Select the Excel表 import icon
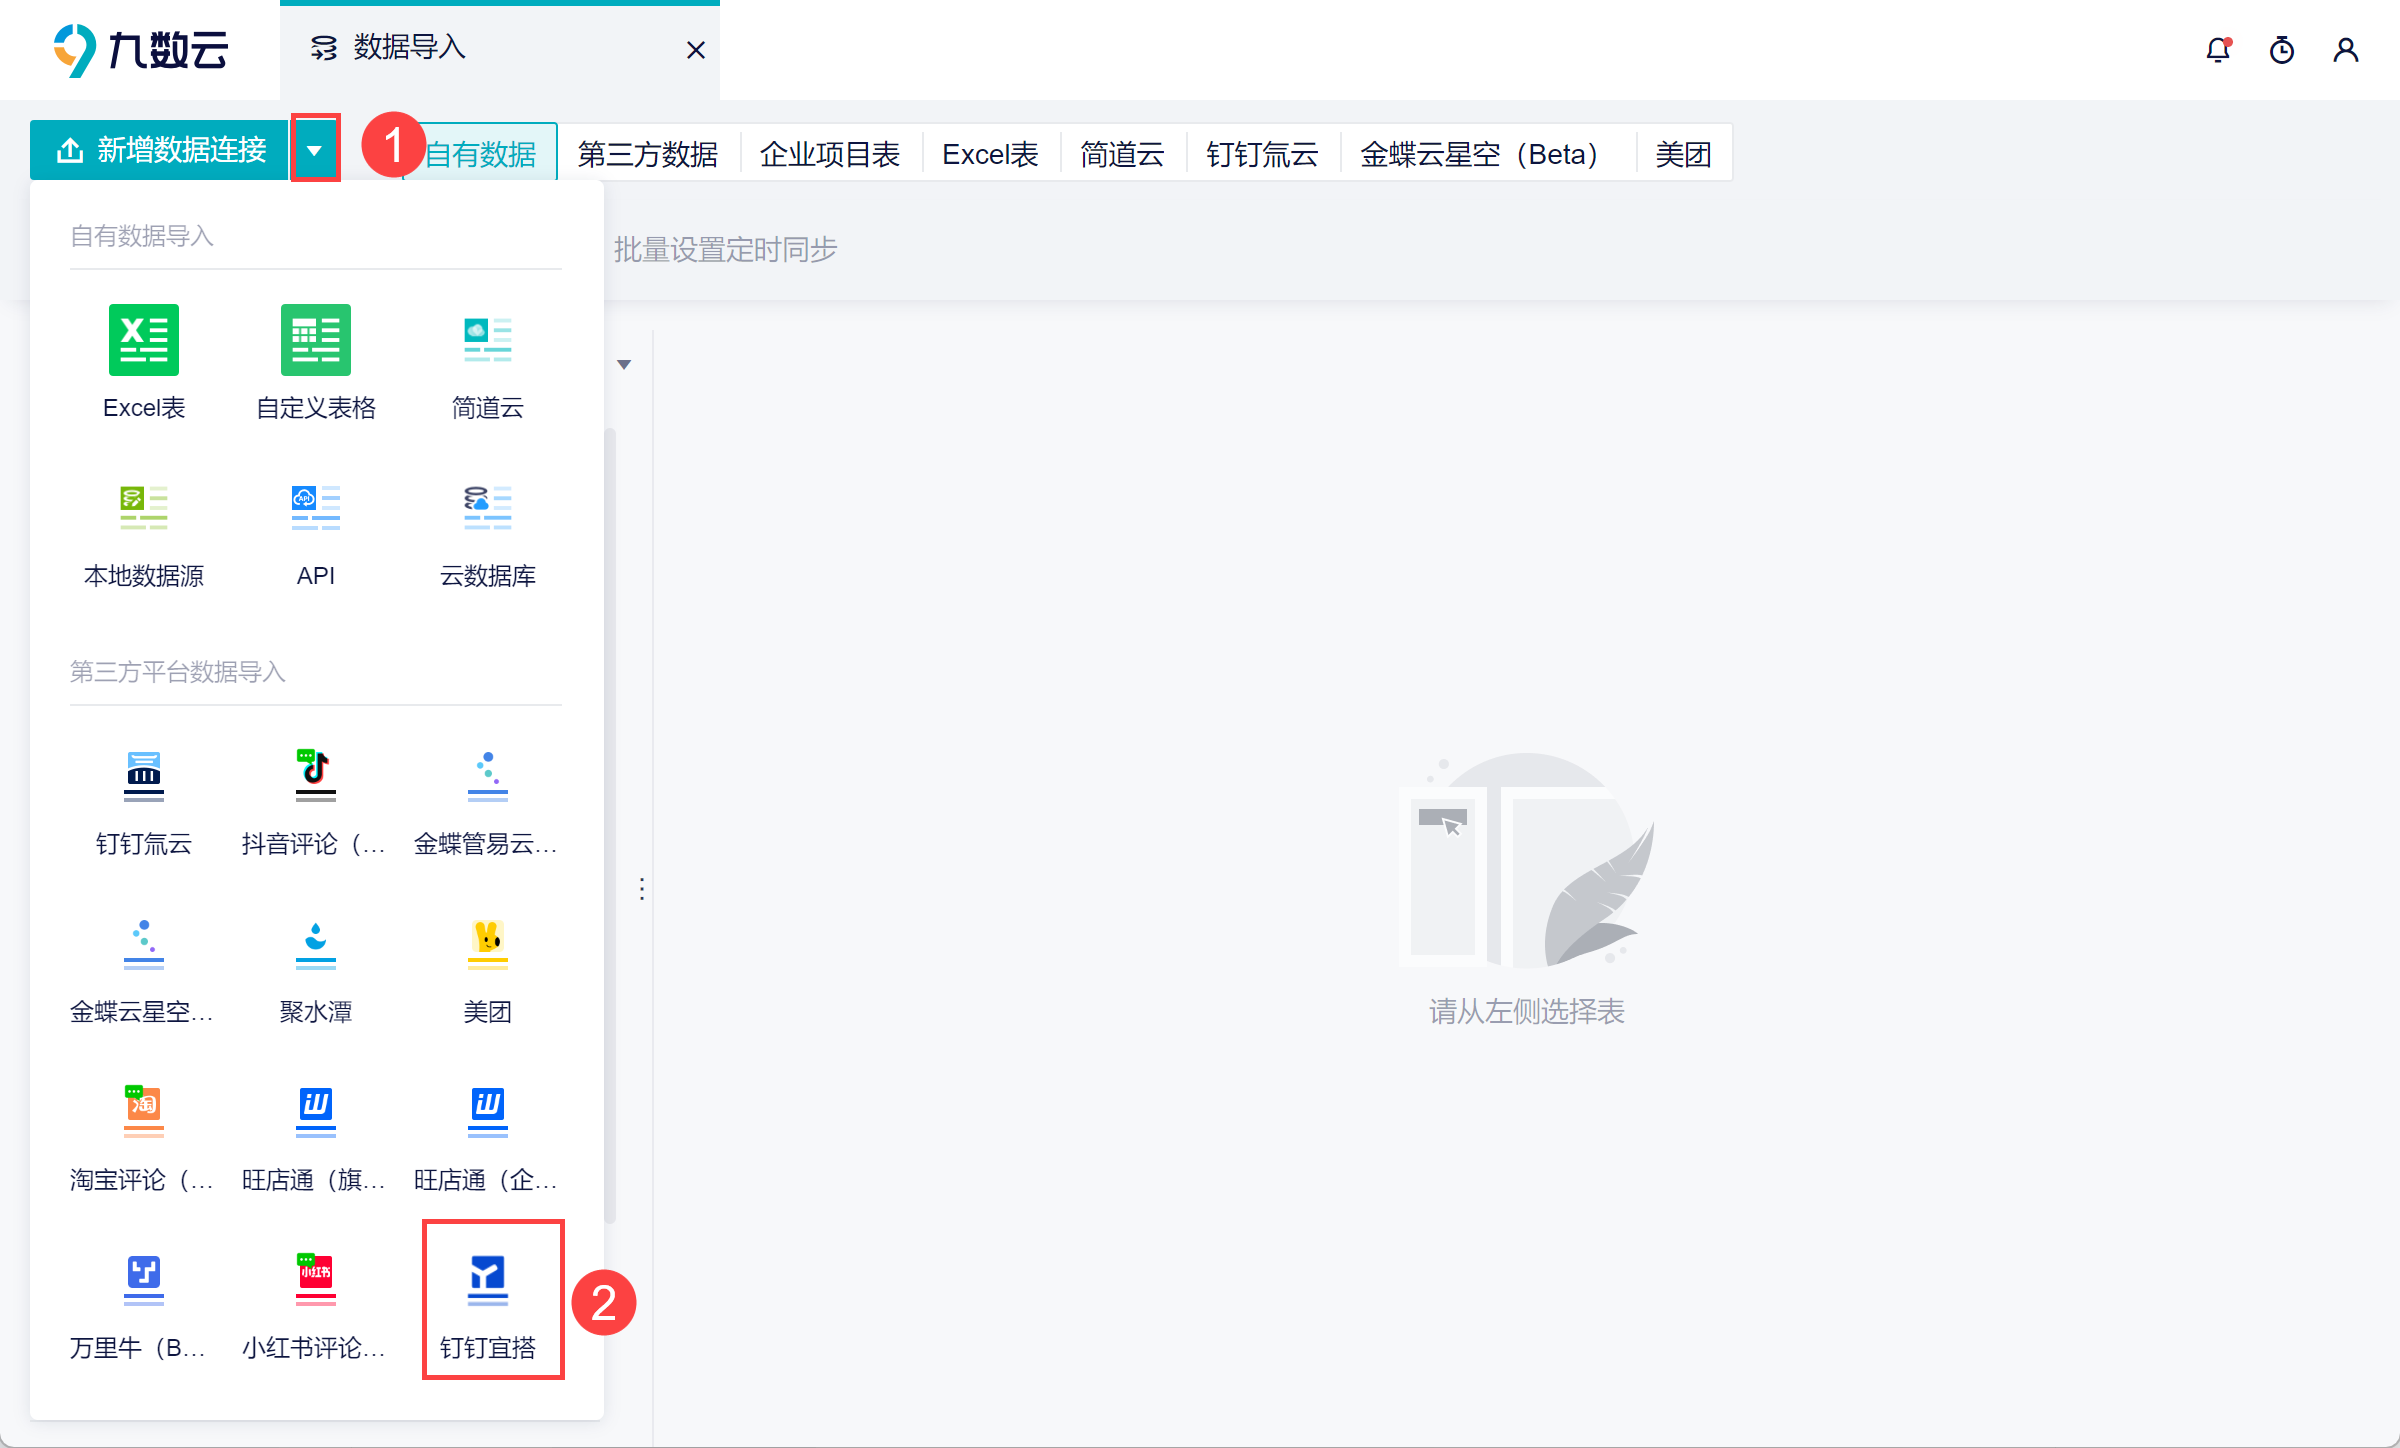Viewport: 2400px width, 1448px height. coord(143,341)
